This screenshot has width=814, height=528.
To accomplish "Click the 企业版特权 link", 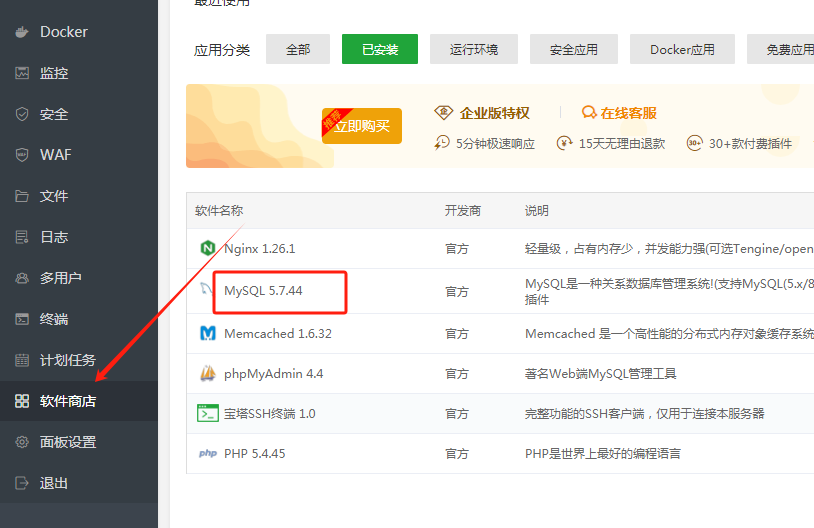I will coord(494,113).
